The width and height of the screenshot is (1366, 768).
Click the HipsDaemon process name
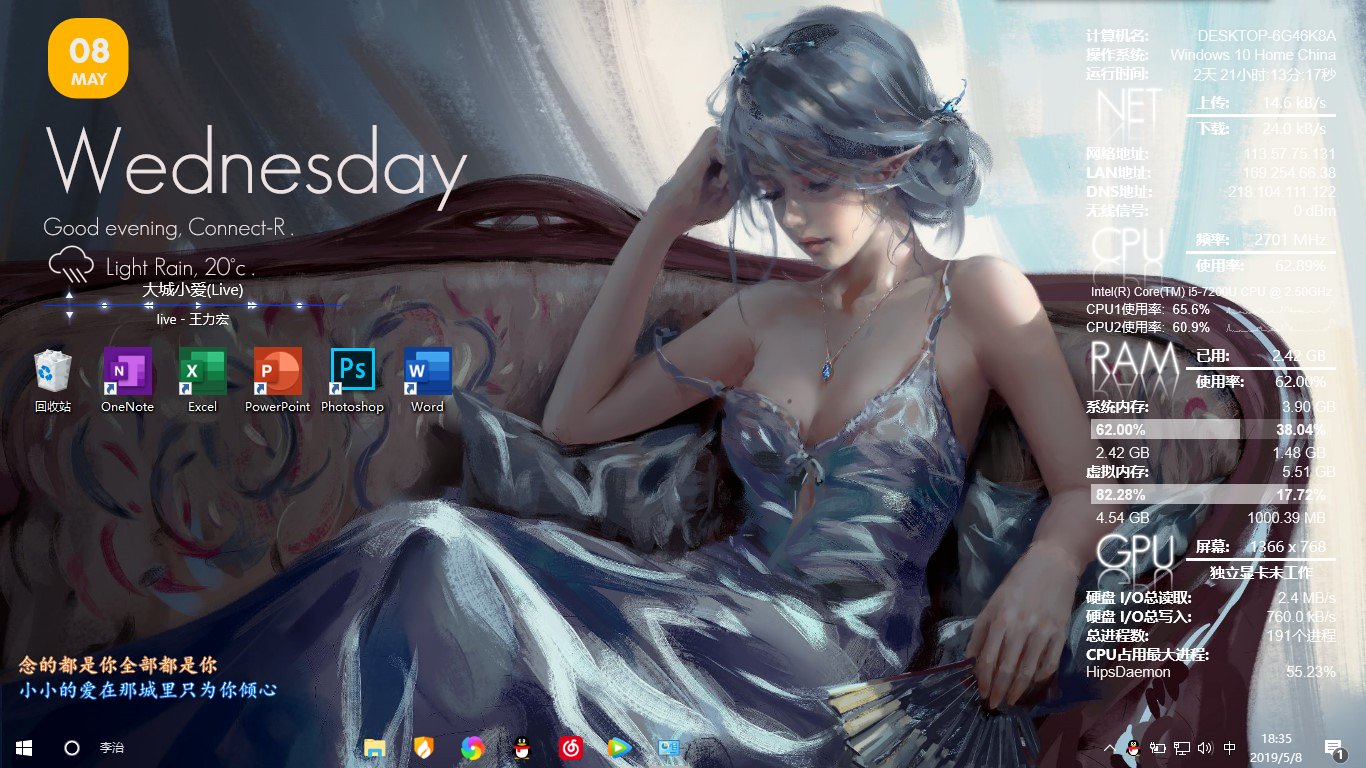tap(1128, 672)
